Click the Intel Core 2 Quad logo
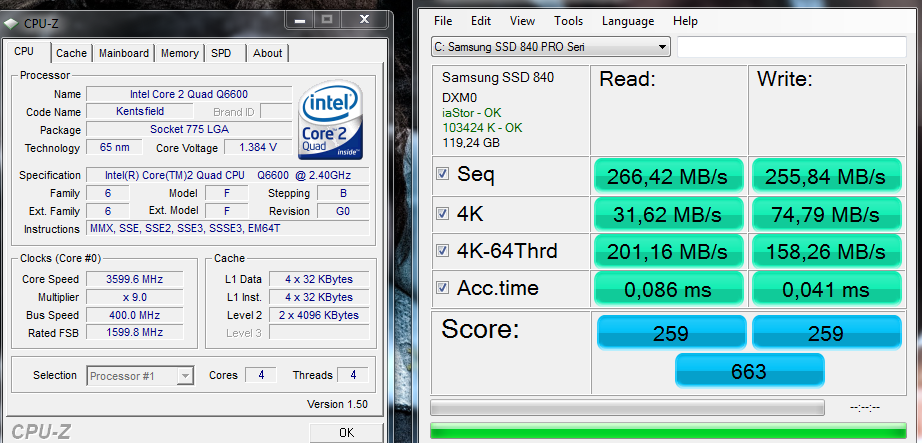 click(331, 121)
